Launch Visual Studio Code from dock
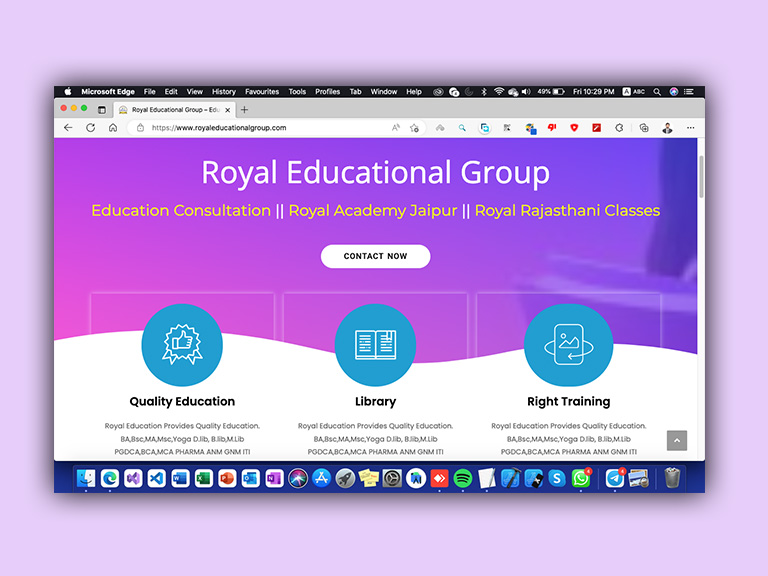The height and width of the screenshot is (576, 768). tap(157, 478)
